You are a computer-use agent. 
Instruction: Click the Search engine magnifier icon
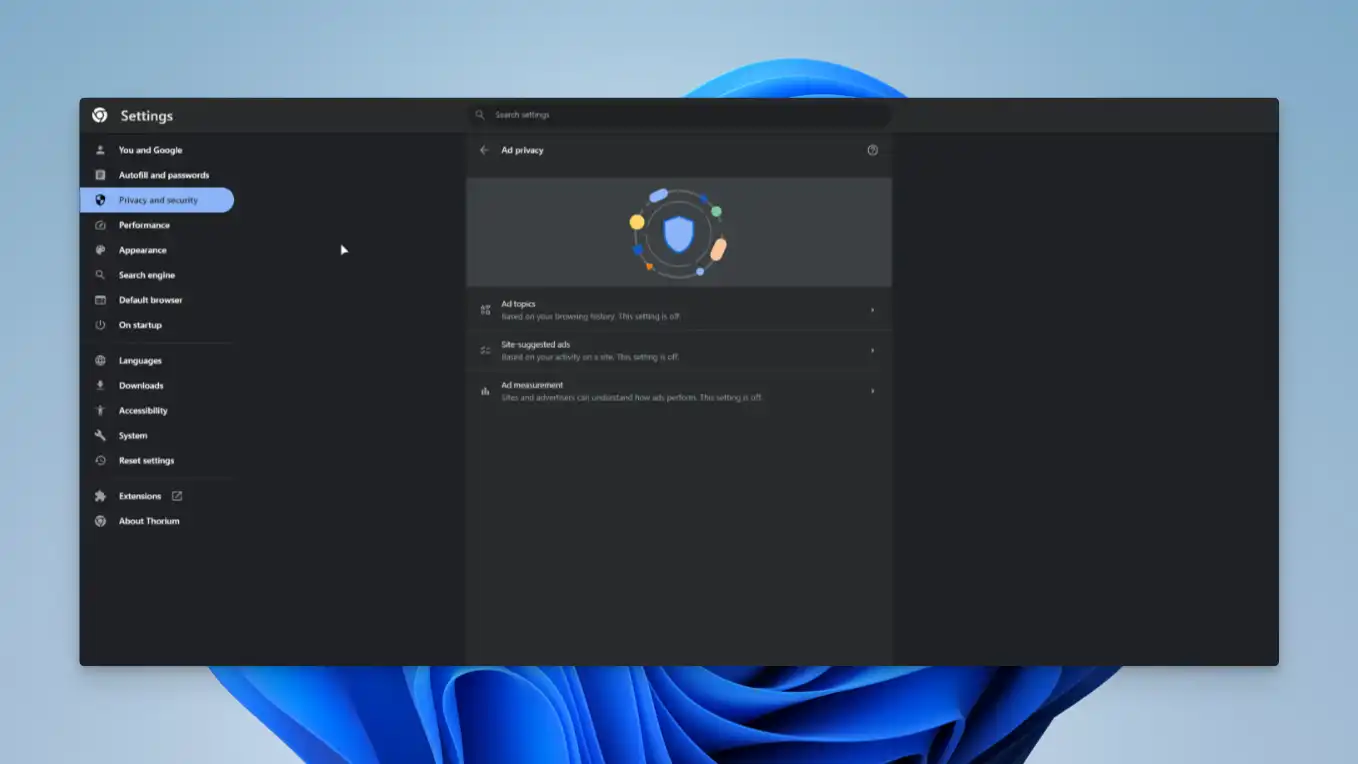99,274
